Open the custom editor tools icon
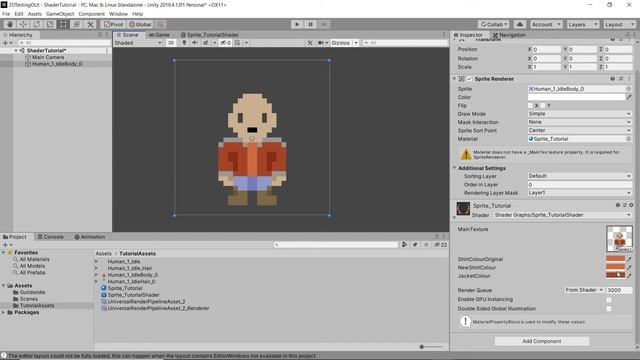This screenshot has height=360, width=640. pyautogui.click(x=90, y=24)
